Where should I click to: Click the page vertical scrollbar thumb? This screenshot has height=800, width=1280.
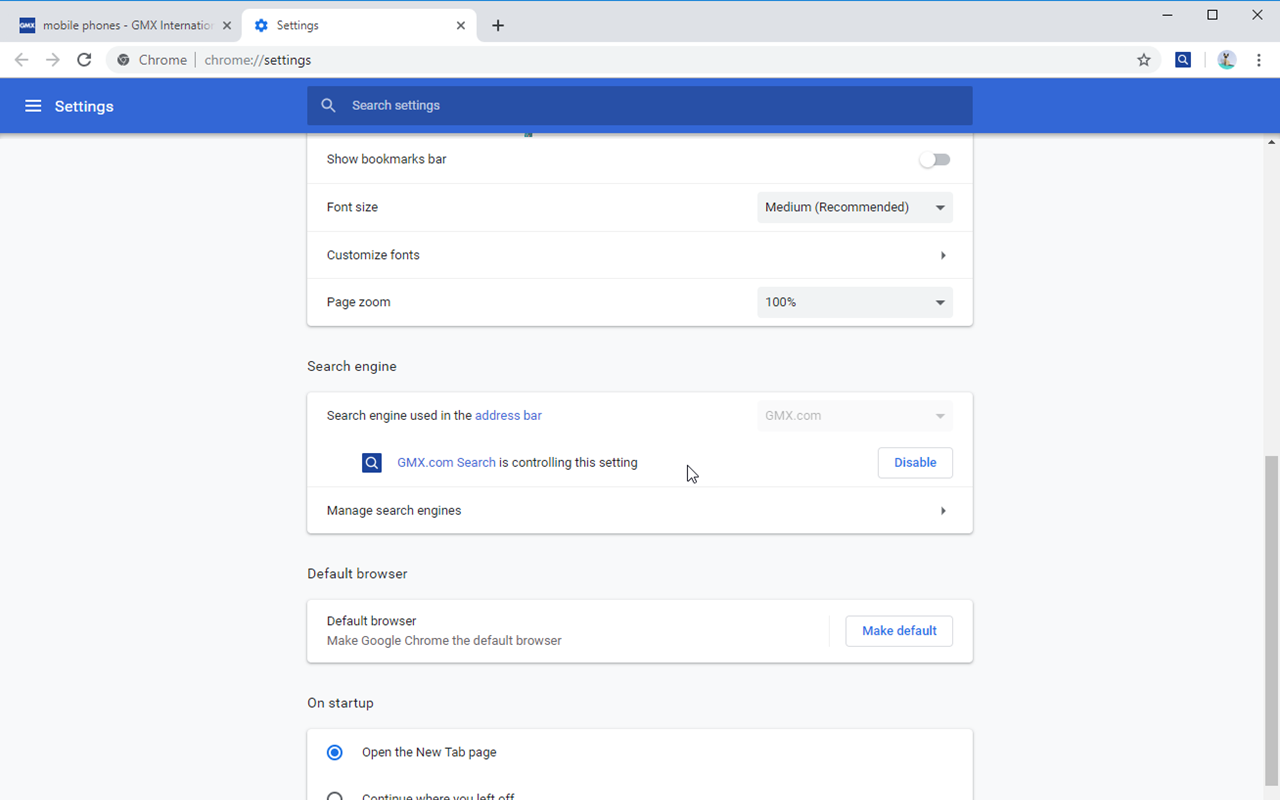(1272, 620)
